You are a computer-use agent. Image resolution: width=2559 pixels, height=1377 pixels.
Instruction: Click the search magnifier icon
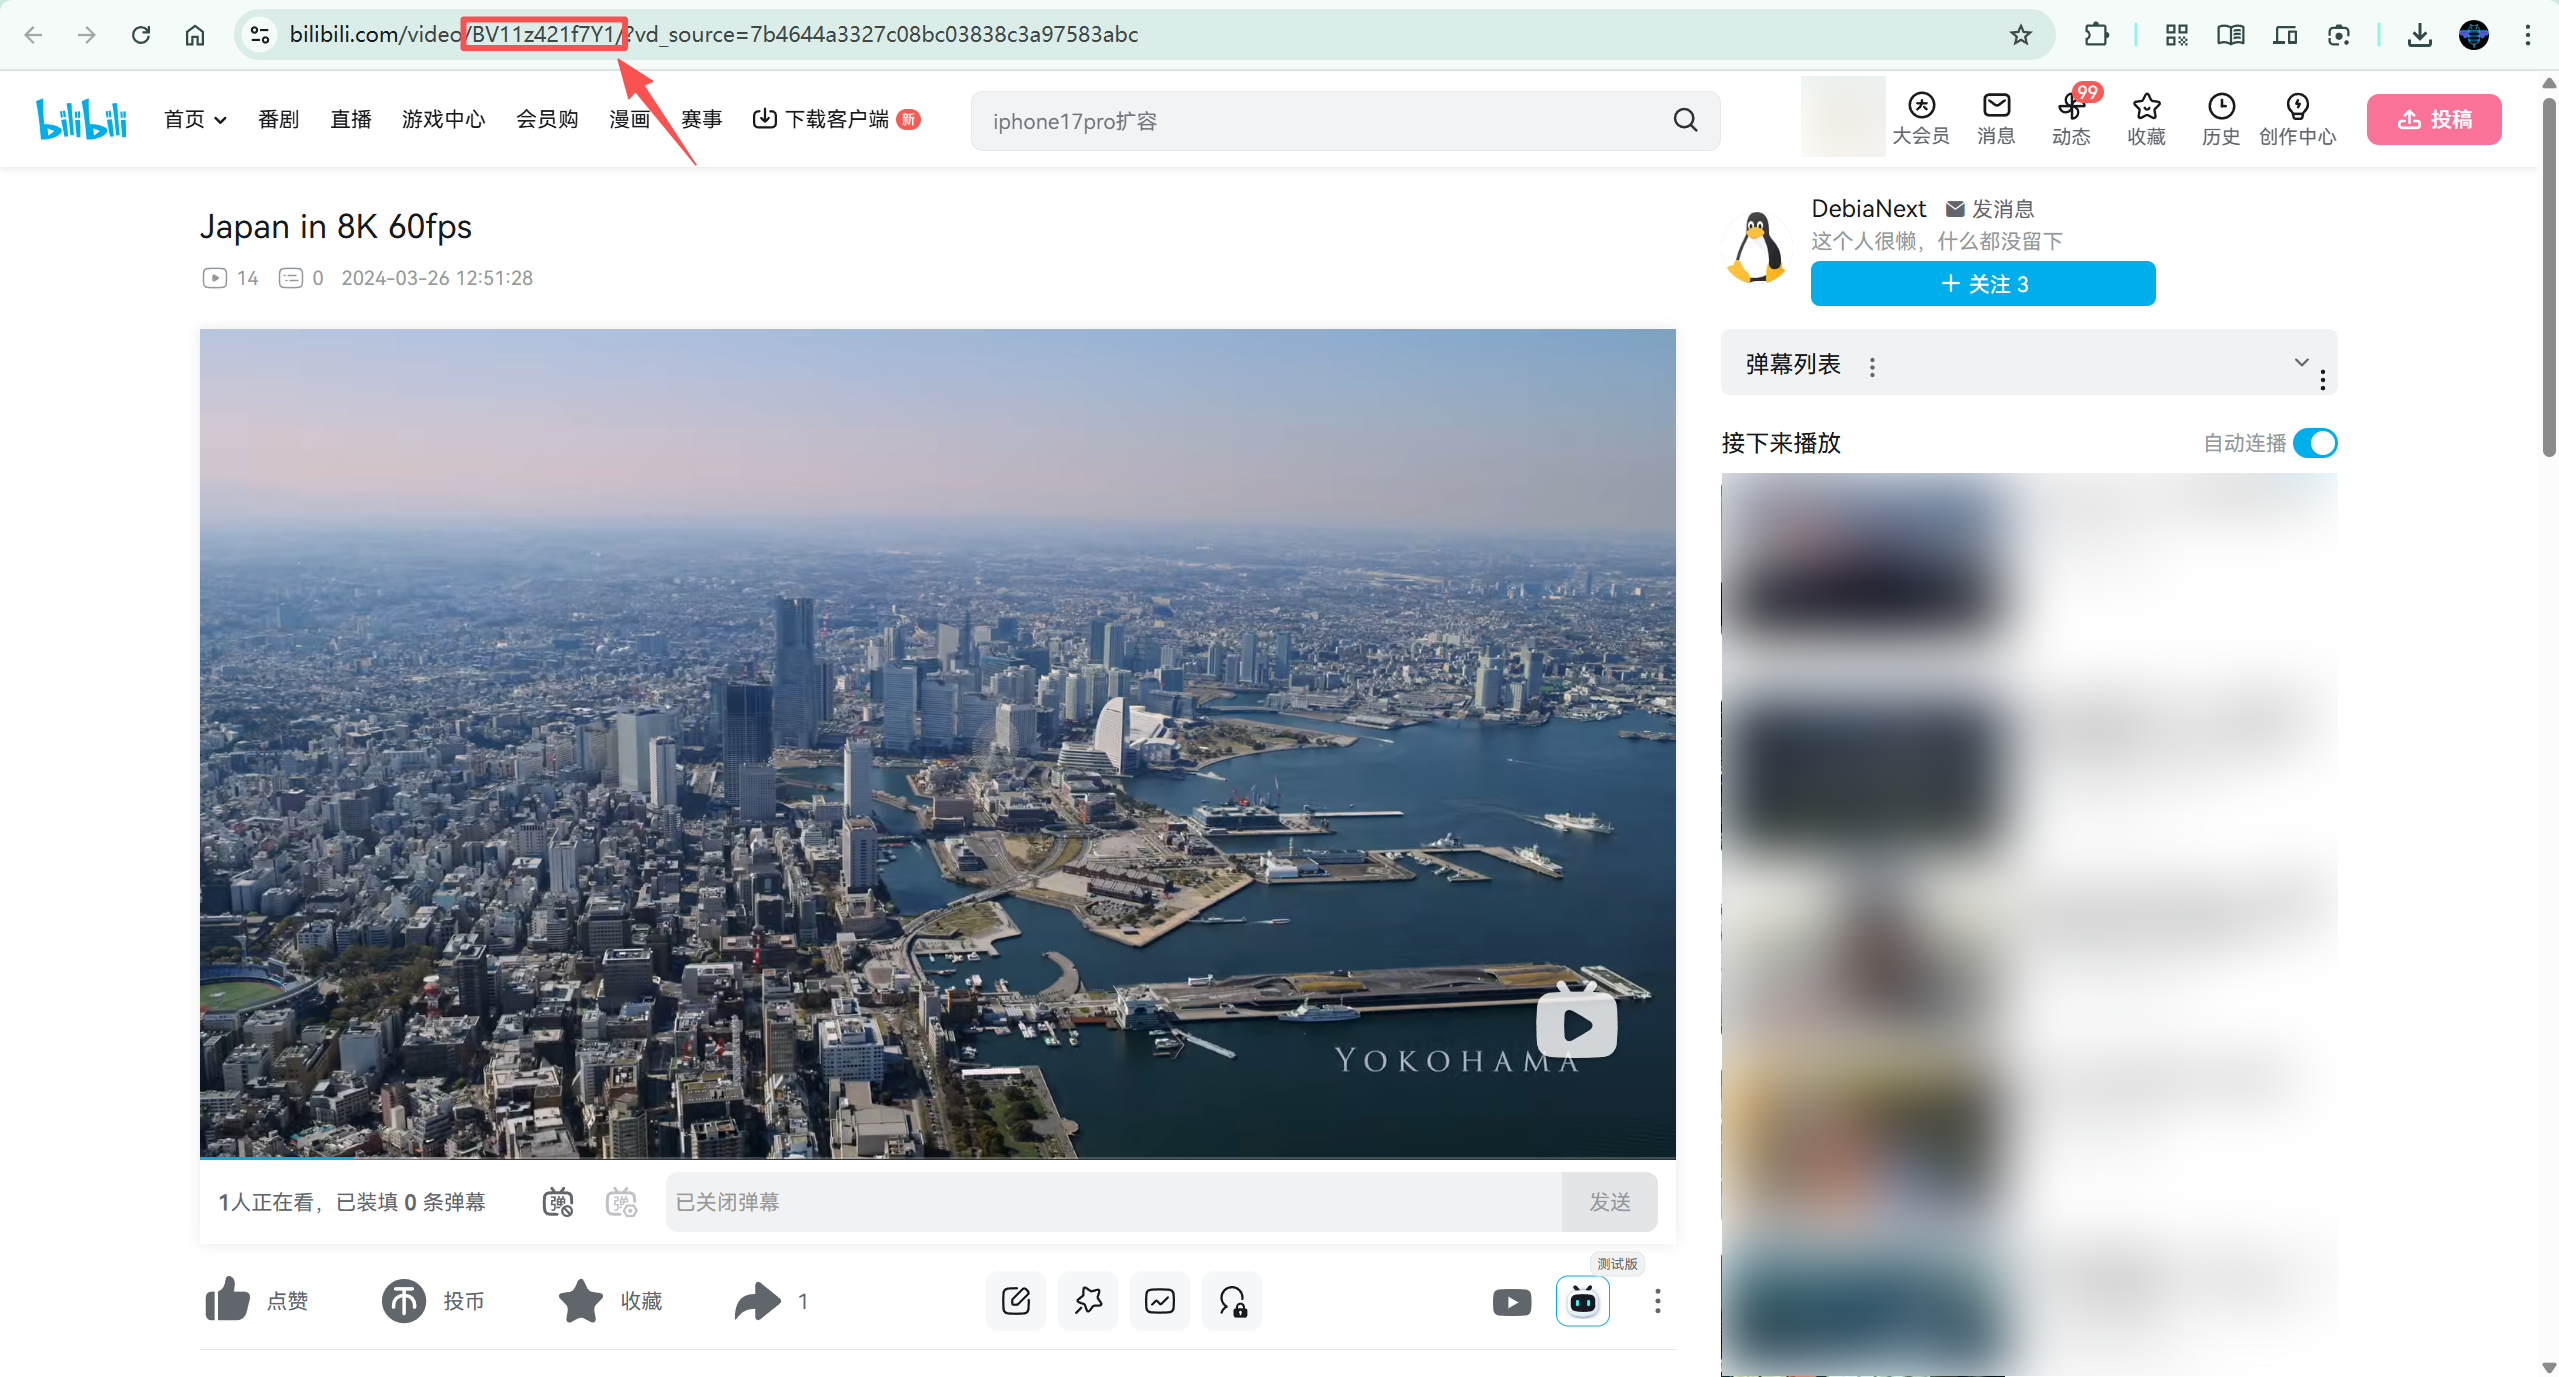tap(1685, 121)
